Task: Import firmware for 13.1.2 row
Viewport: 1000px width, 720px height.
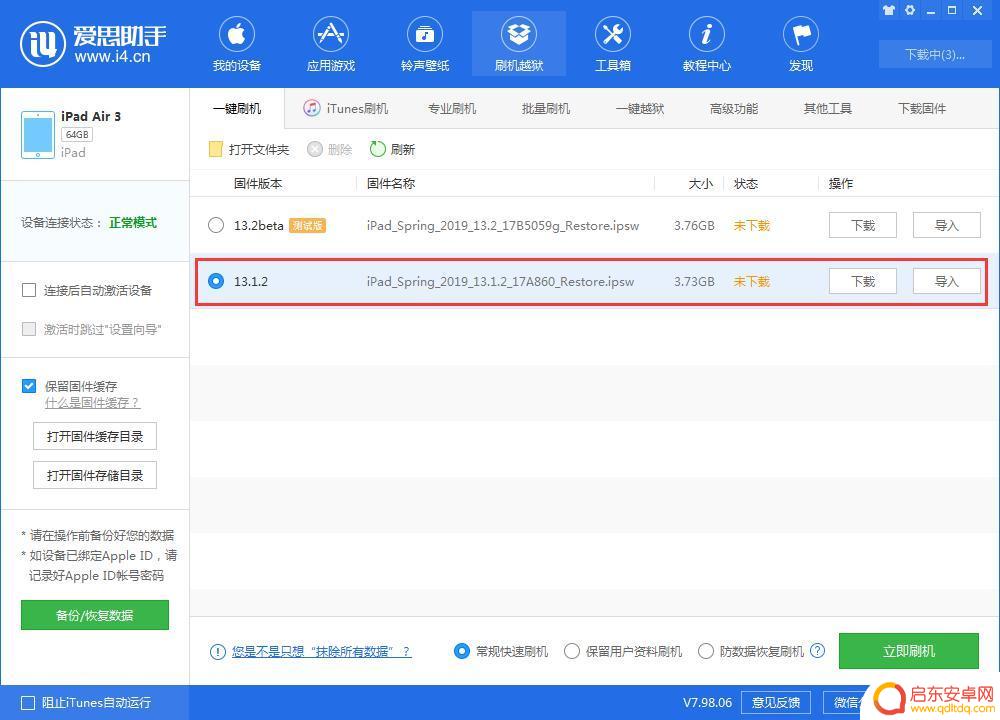Action: tap(946, 281)
